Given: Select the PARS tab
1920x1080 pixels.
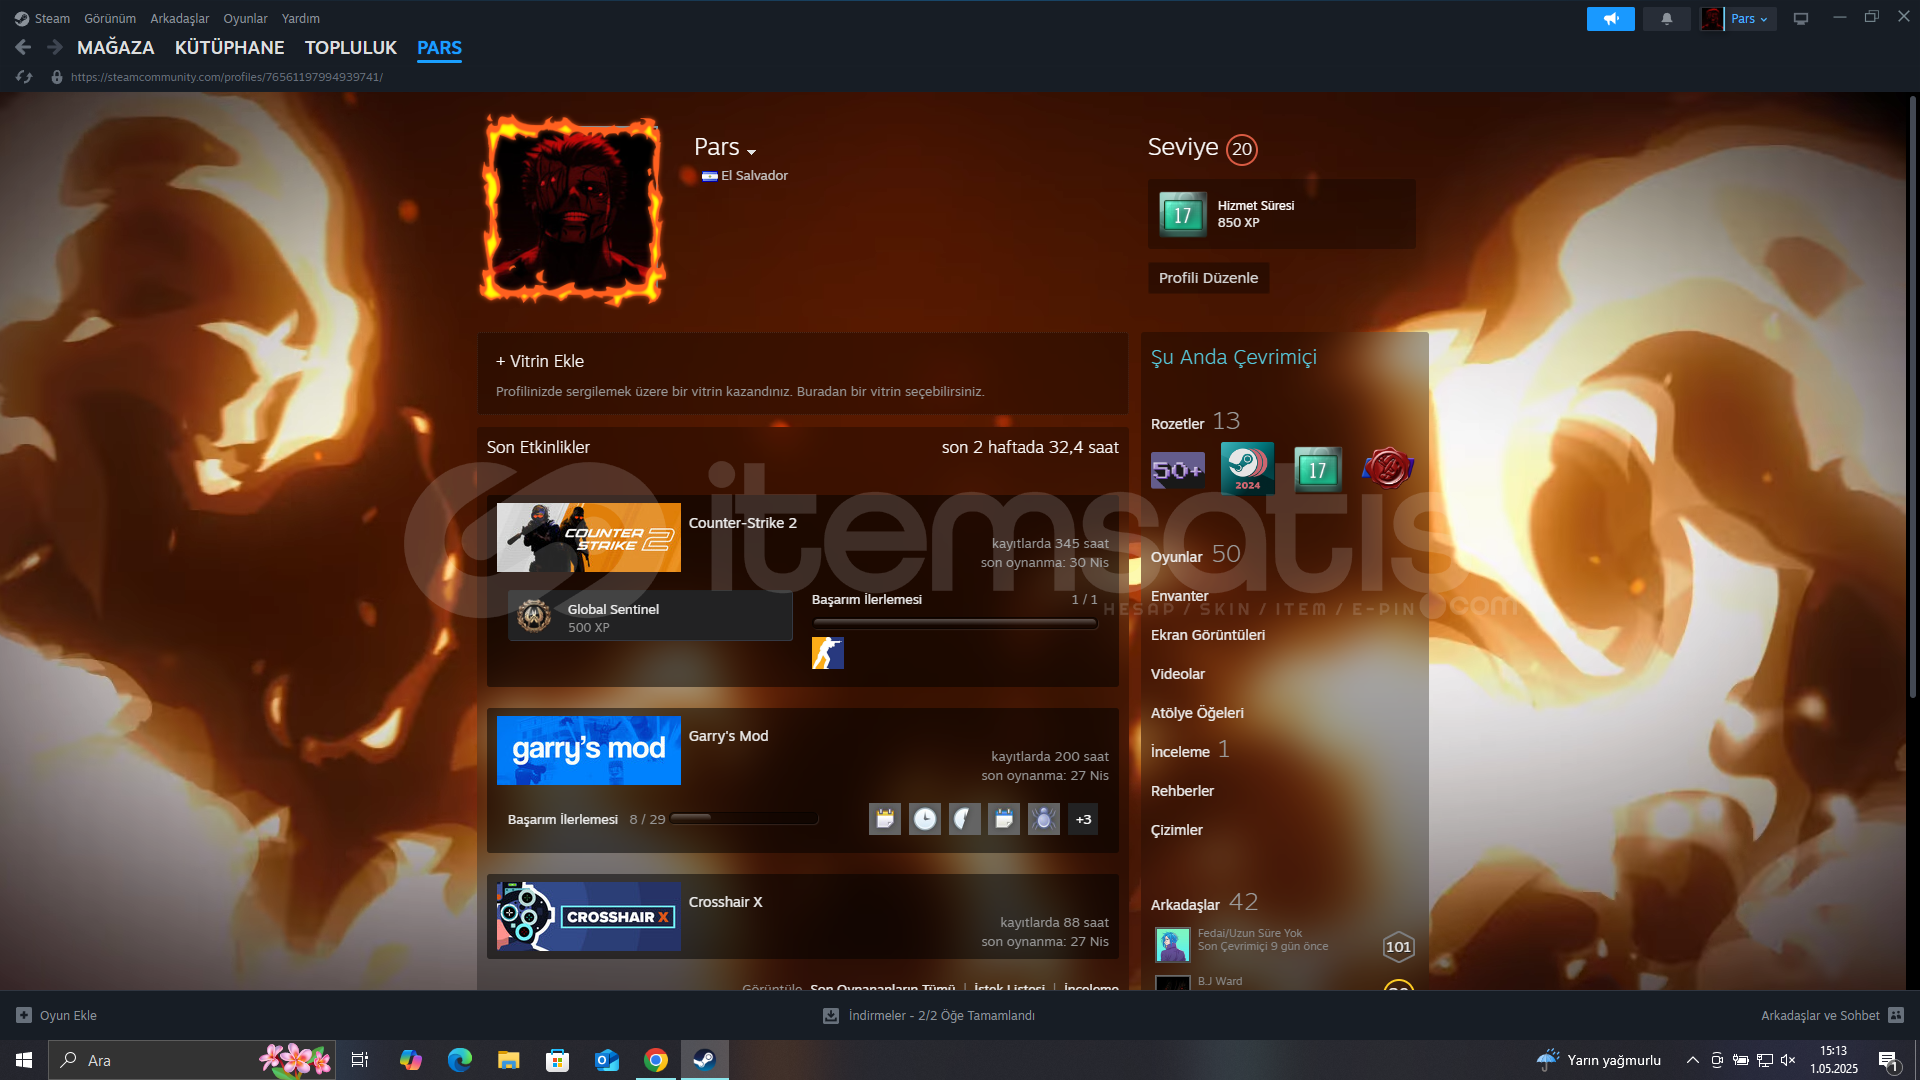Looking at the screenshot, I should [439, 47].
